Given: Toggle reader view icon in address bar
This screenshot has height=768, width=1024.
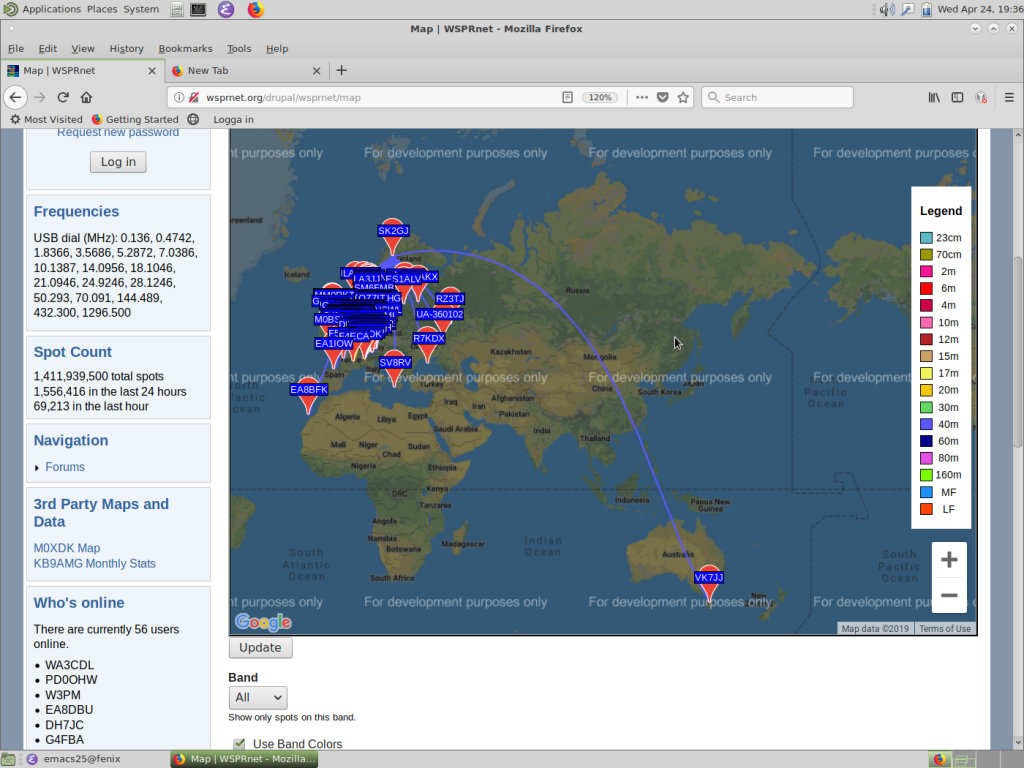Looking at the screenshot, I should (x=568, y=97).
